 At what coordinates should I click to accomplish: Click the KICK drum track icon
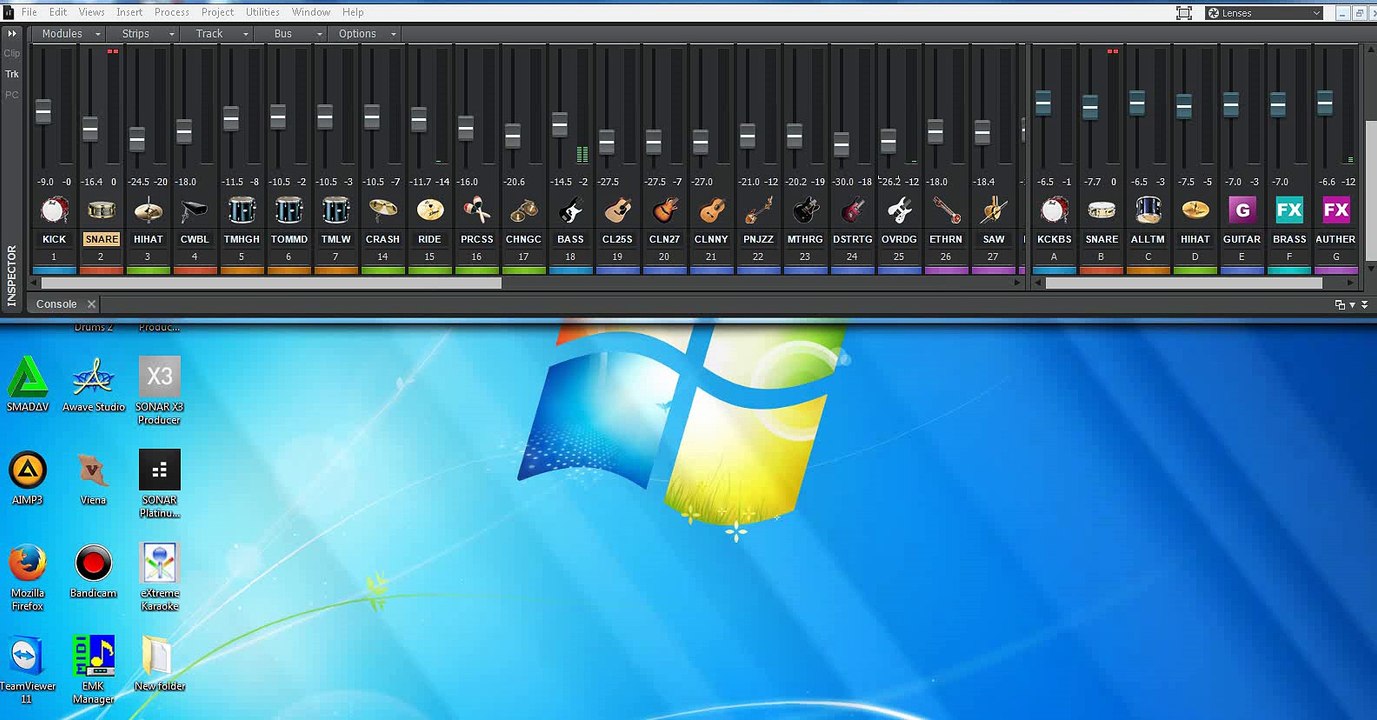point(54,210)
